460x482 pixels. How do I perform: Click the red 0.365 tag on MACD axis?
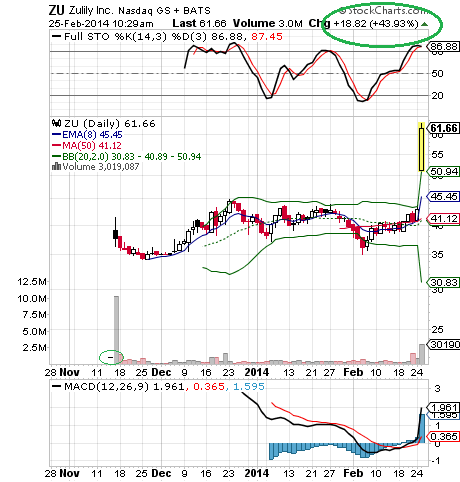pyautogui.click(x=443, y=436)
